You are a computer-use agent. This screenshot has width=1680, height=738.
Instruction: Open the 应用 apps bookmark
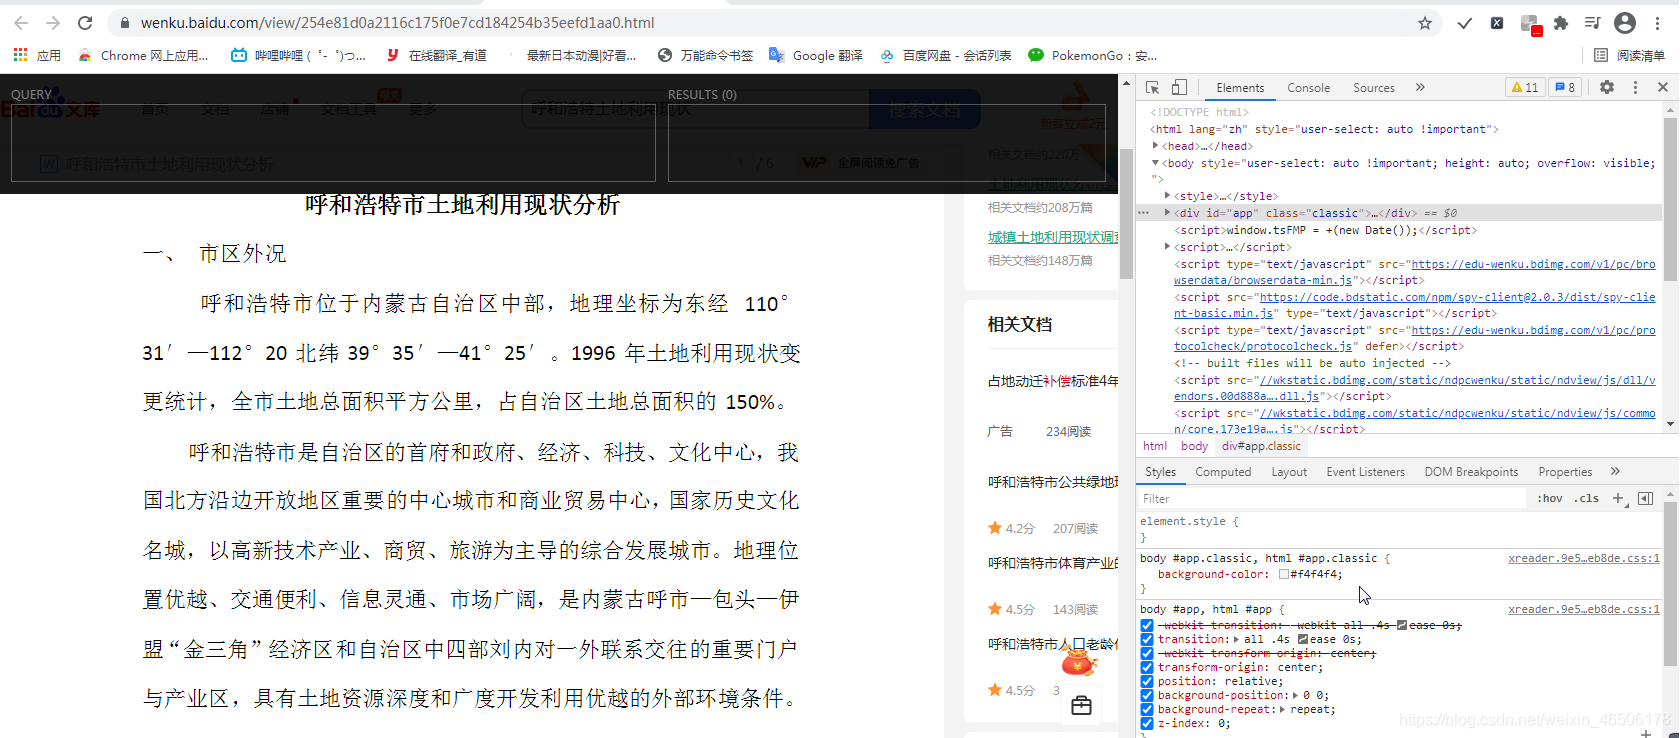[x=37, y=55]
